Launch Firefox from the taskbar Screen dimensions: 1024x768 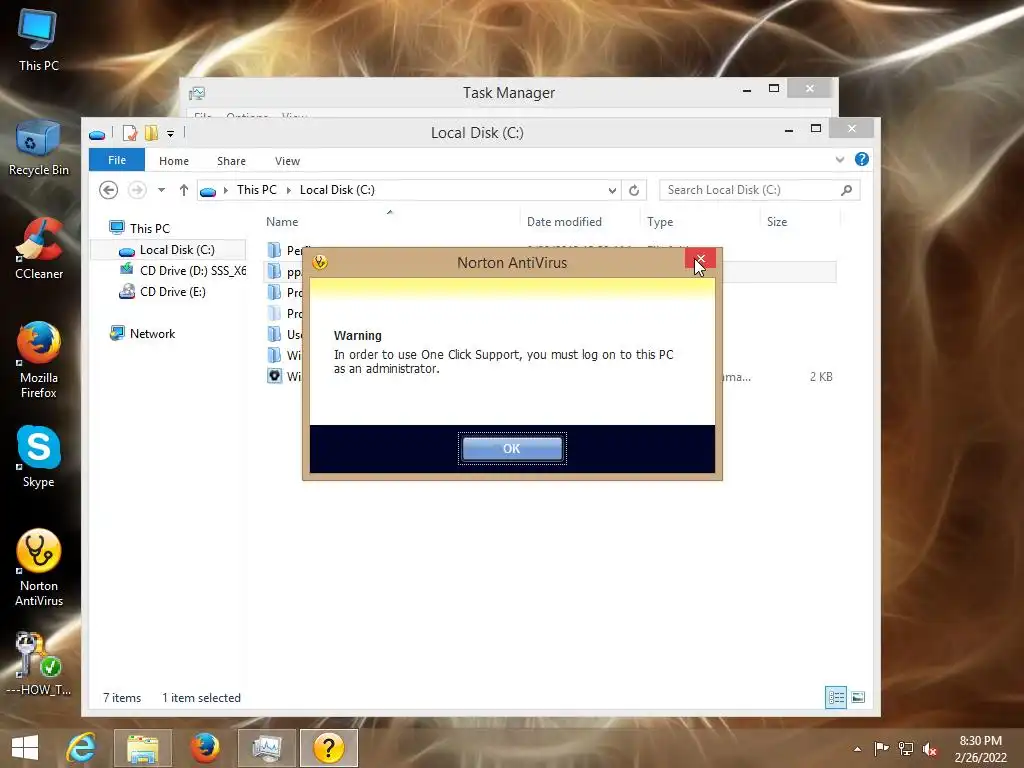pyautogui.click(x=204, y=748)
